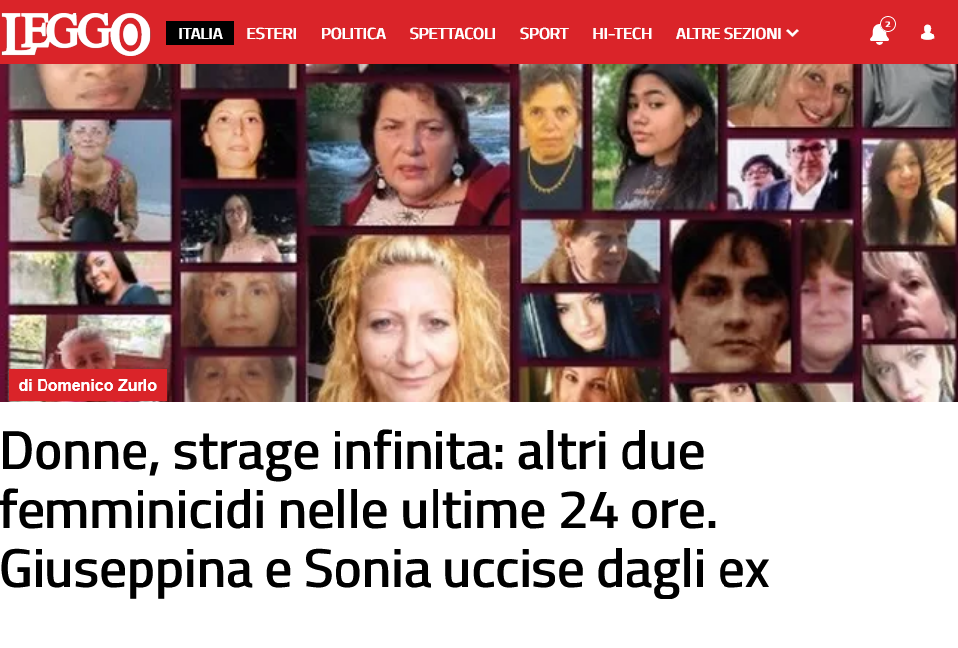The image size is (958, 648).
Task: Navigate to the Hi-Tech section
Action: coord(622,34)
